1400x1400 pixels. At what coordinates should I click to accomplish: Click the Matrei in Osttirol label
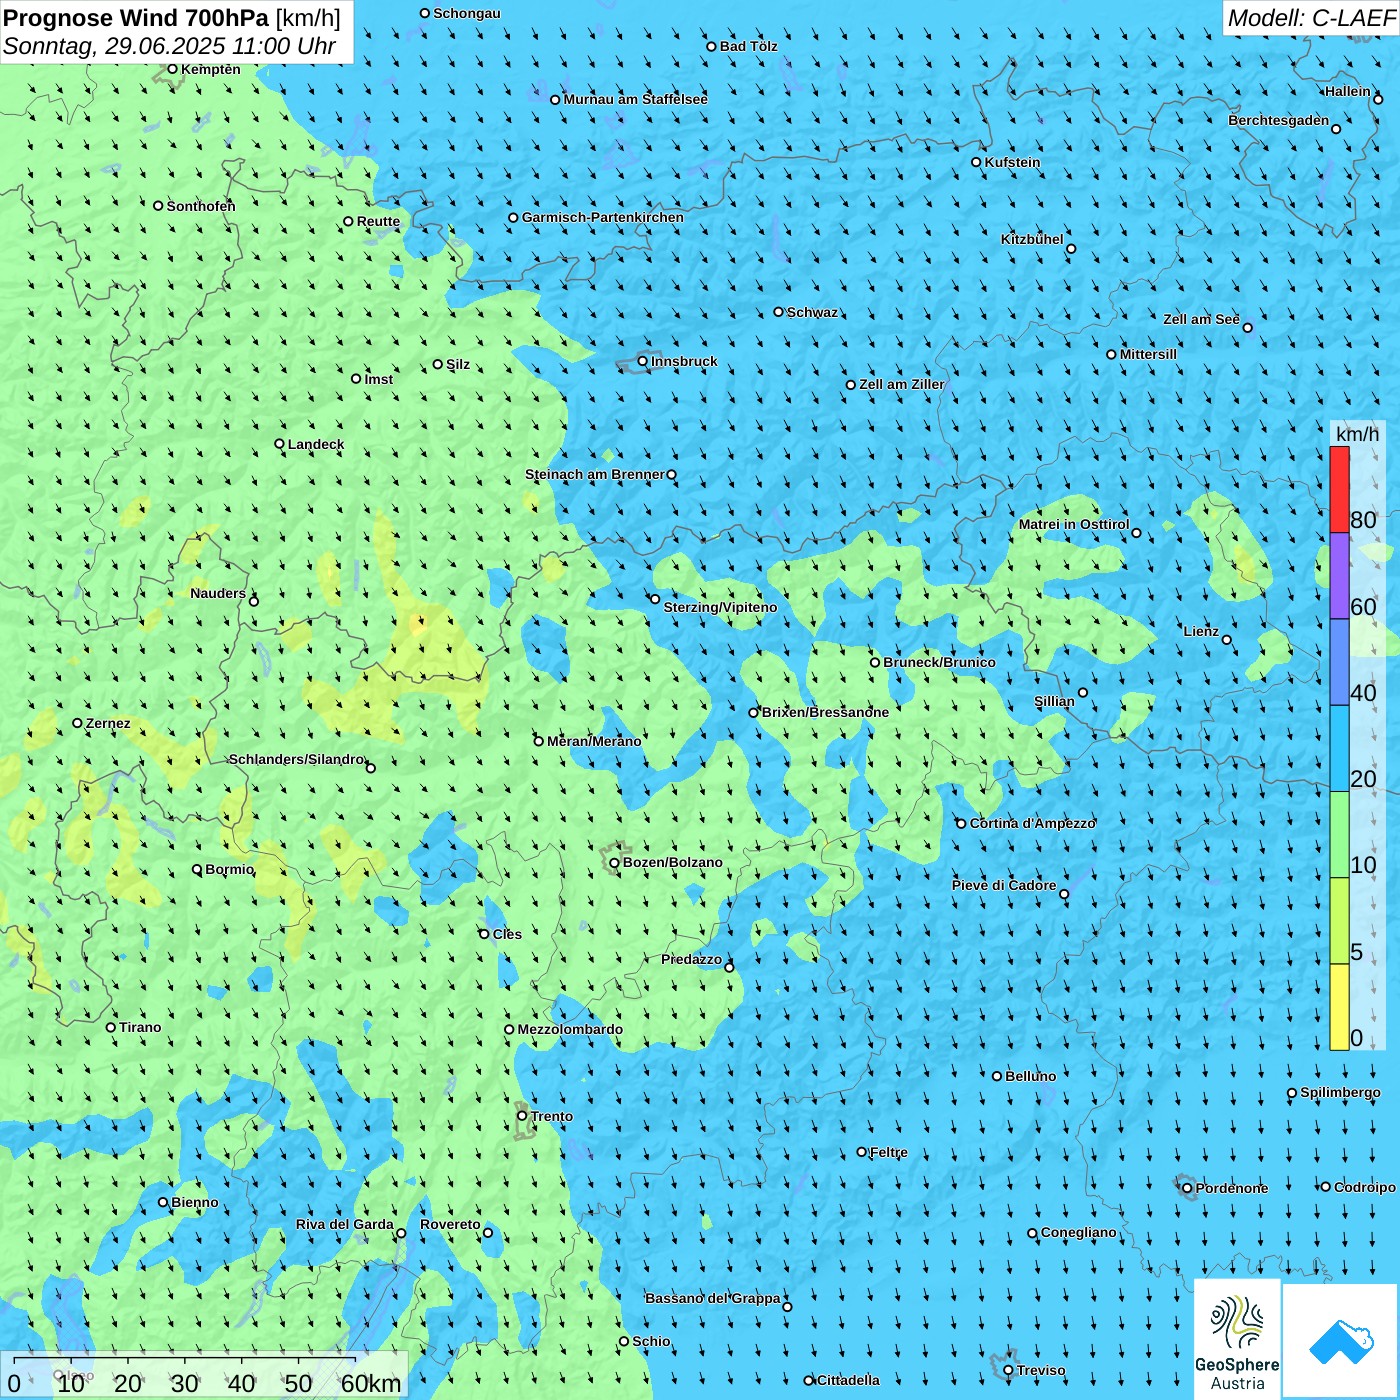tap(1074, 524)
